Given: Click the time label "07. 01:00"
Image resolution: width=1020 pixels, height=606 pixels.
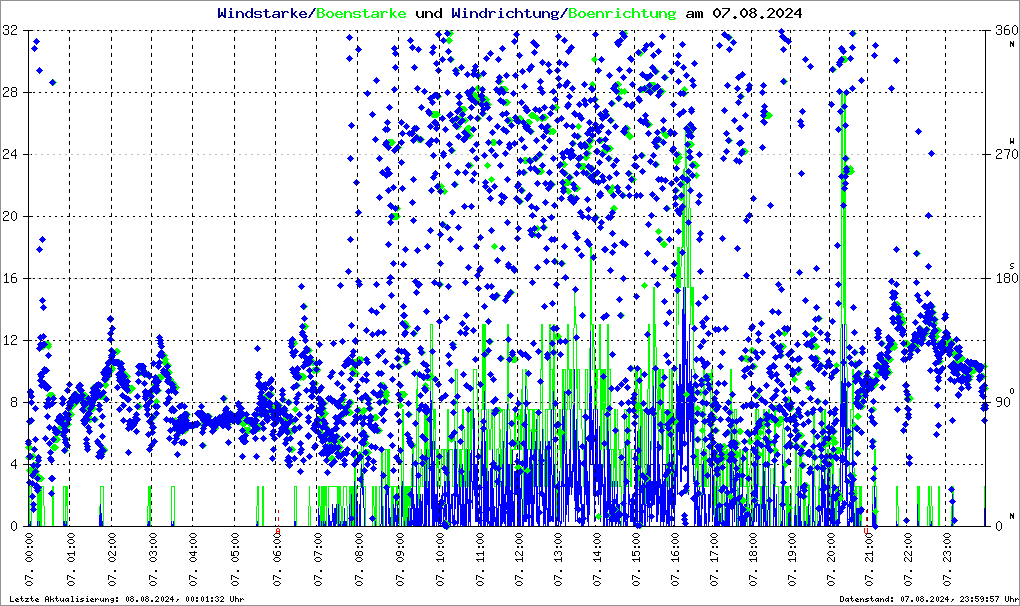Looking at the screenshot, I should click(70, 559).
